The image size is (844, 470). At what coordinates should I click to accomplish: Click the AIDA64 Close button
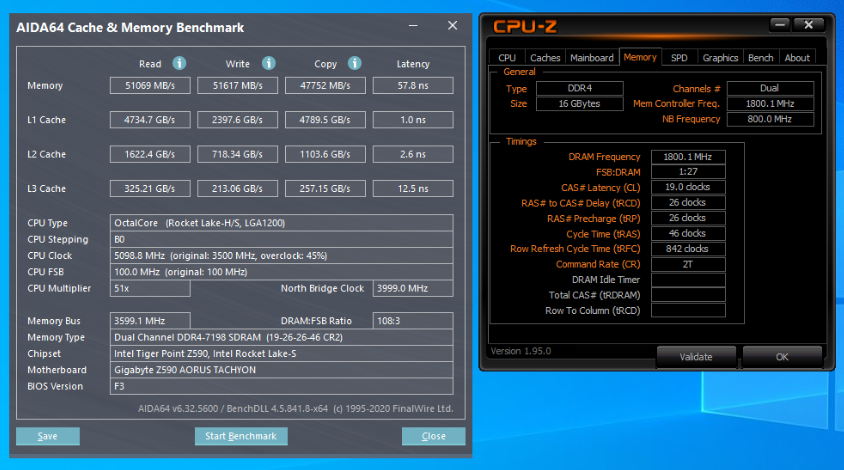[x=433, y=436]
